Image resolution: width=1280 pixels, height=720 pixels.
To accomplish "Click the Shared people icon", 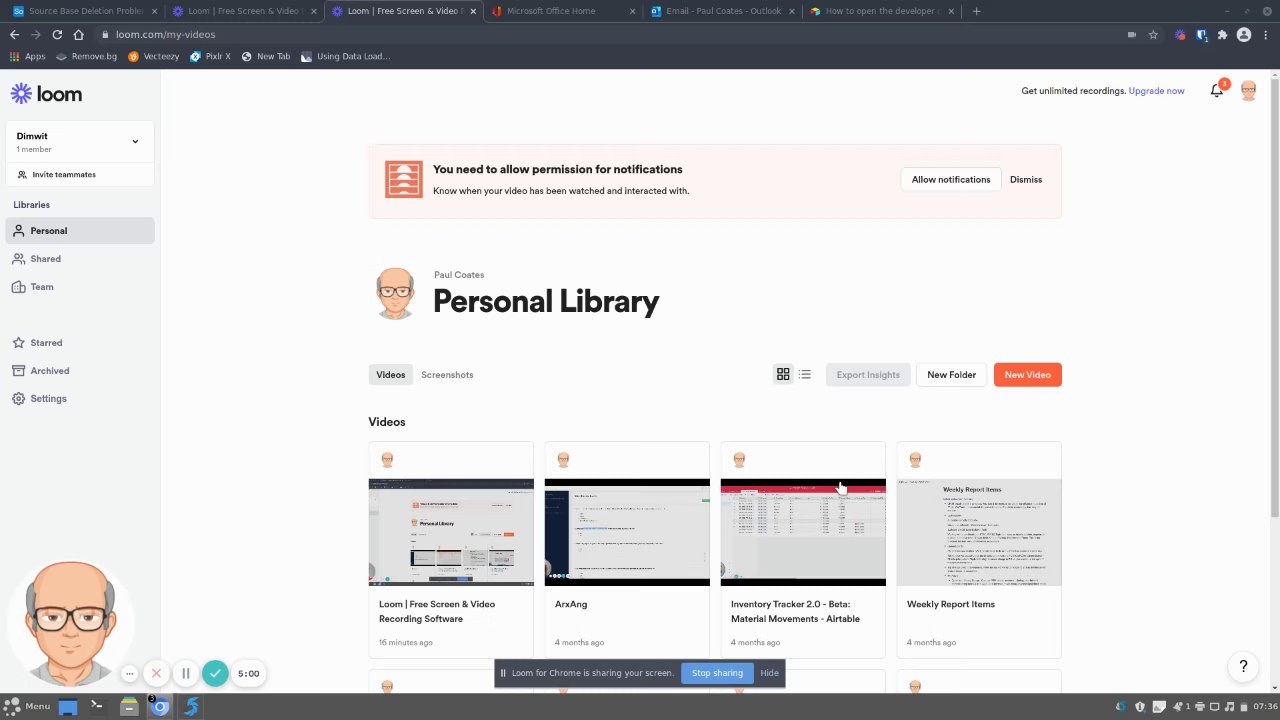I will 19,259.
